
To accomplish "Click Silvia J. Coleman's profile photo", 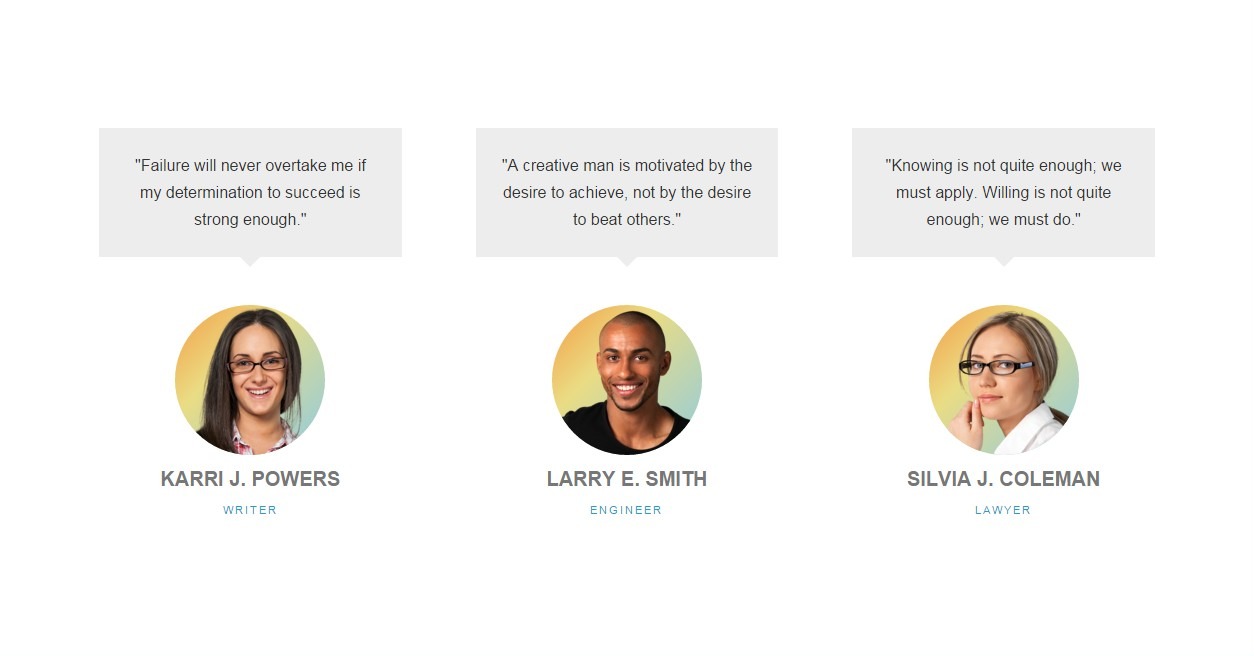I will click(x=1004, y=380).
